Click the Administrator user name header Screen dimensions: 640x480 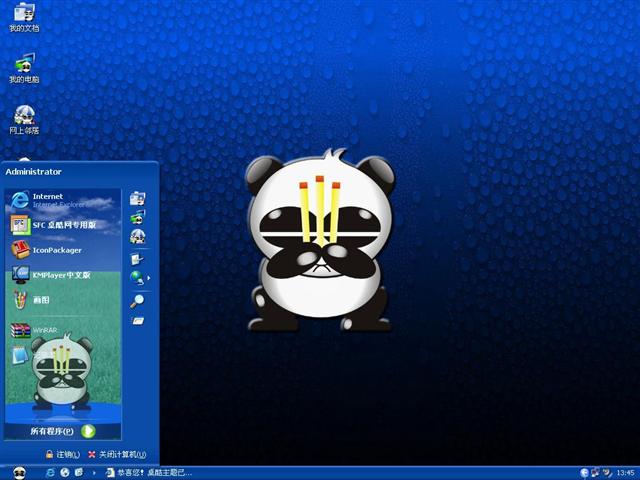(33, 172)
